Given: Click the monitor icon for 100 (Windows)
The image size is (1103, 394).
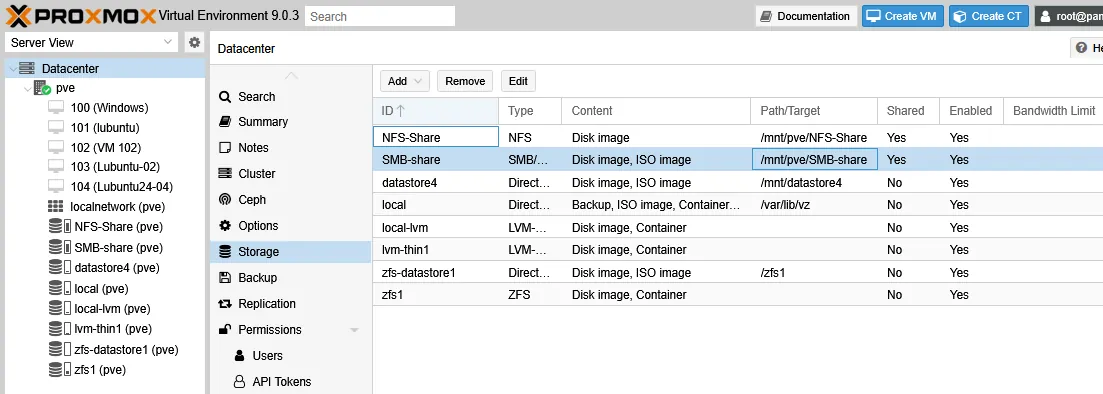Looking at the screenshot, I should click(x=56, y=108).
